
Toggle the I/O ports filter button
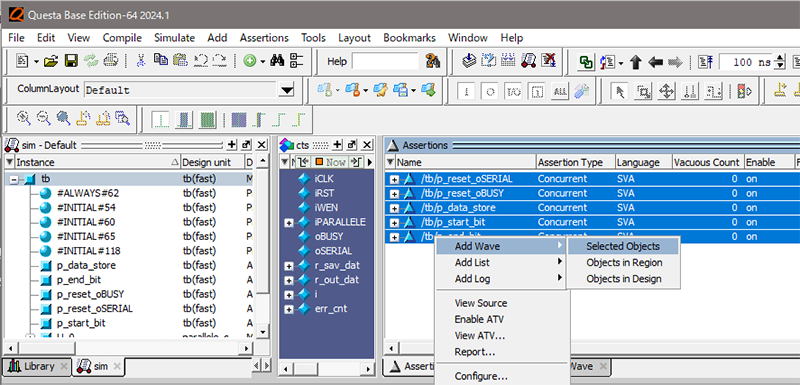click(513, 92)
